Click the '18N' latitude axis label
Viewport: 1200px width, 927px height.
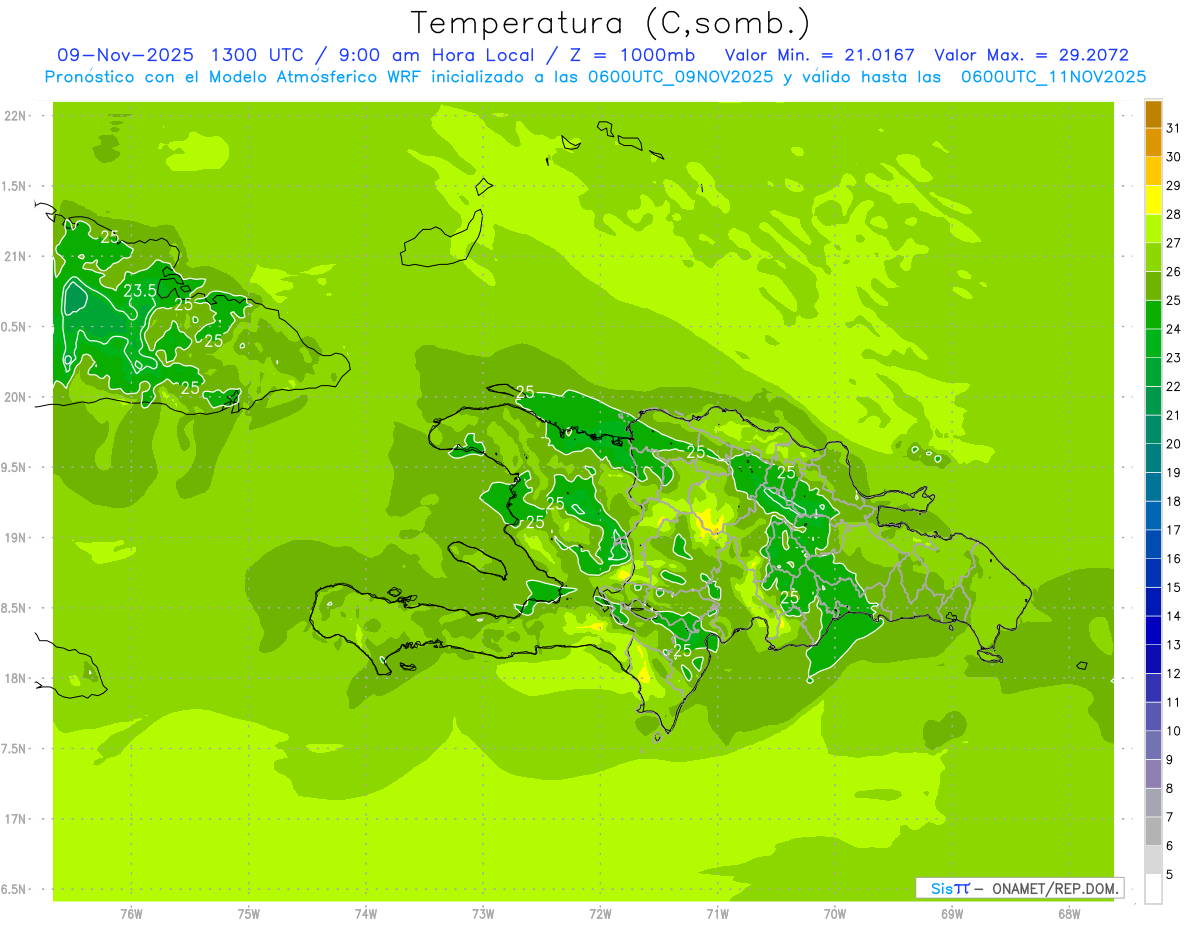point(16,678)
